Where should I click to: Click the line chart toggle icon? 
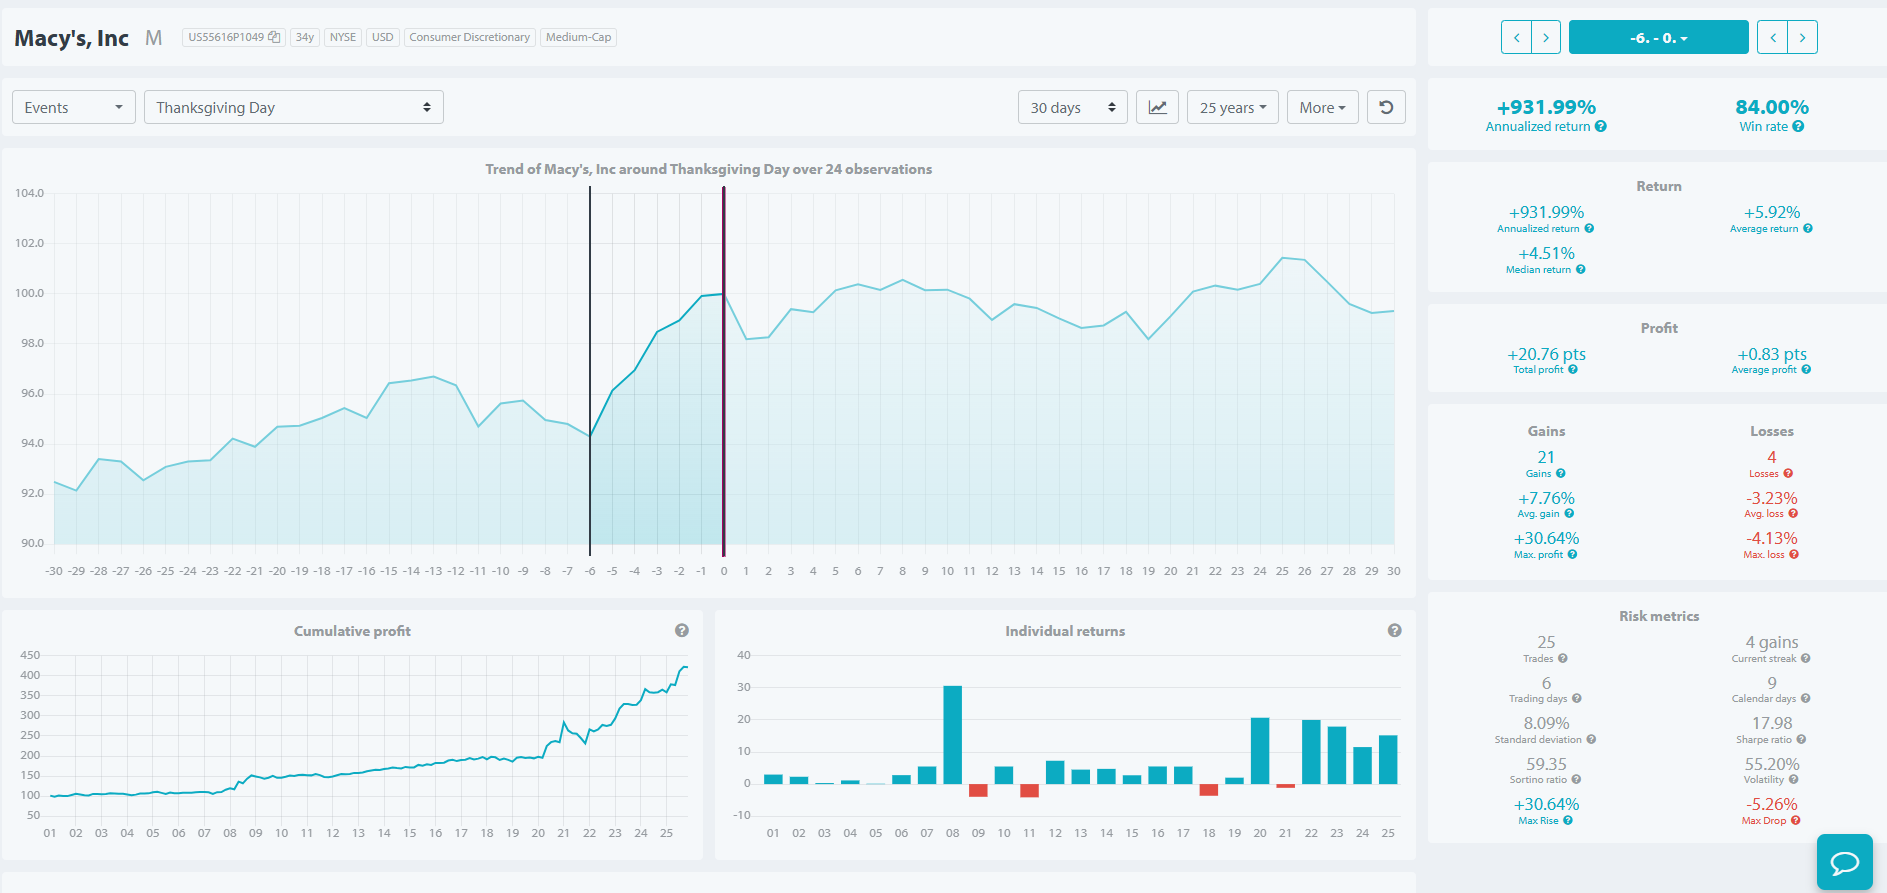coord(1157,107)
